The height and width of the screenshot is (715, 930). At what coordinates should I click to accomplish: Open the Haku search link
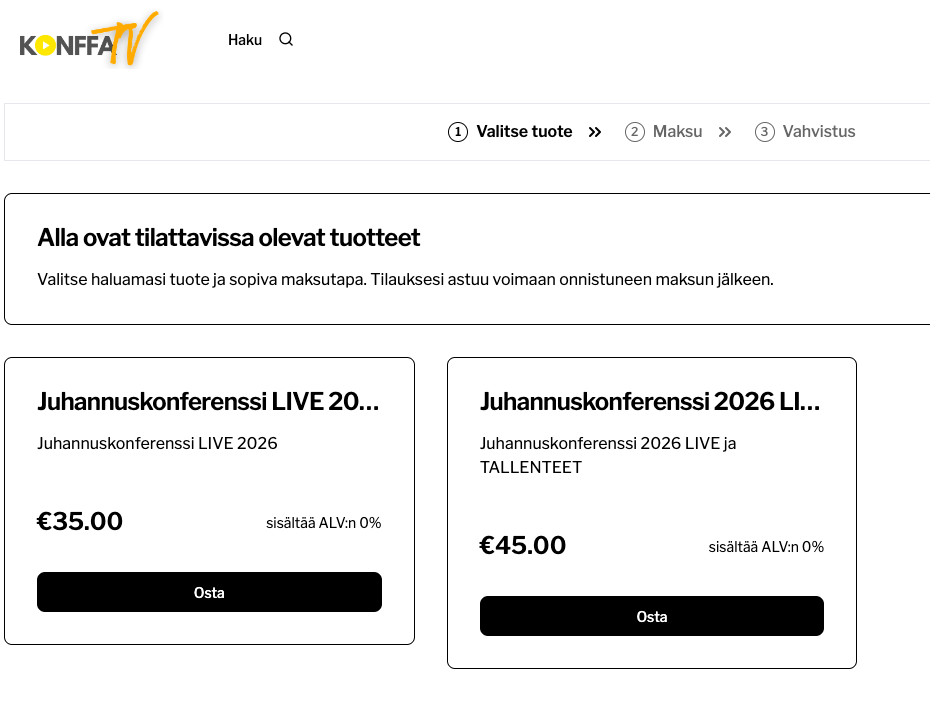(244, 40)
